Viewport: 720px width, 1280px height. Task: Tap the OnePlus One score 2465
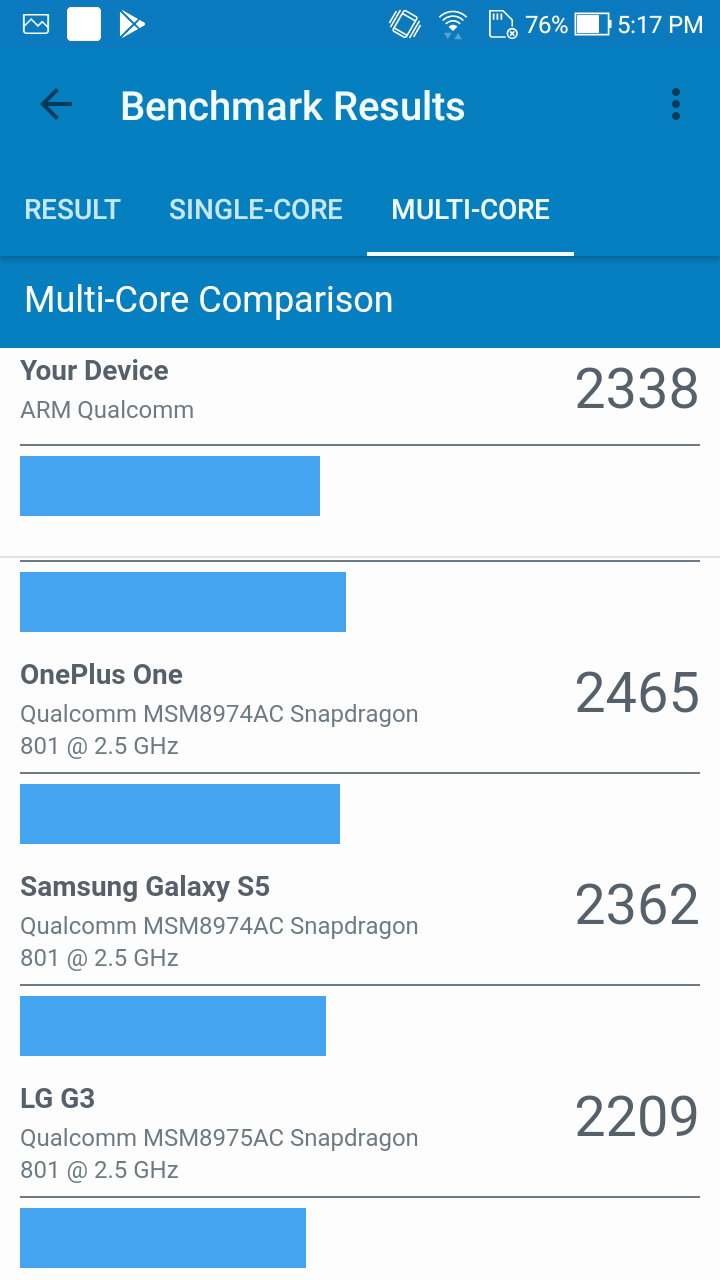[x=637, y=693]
